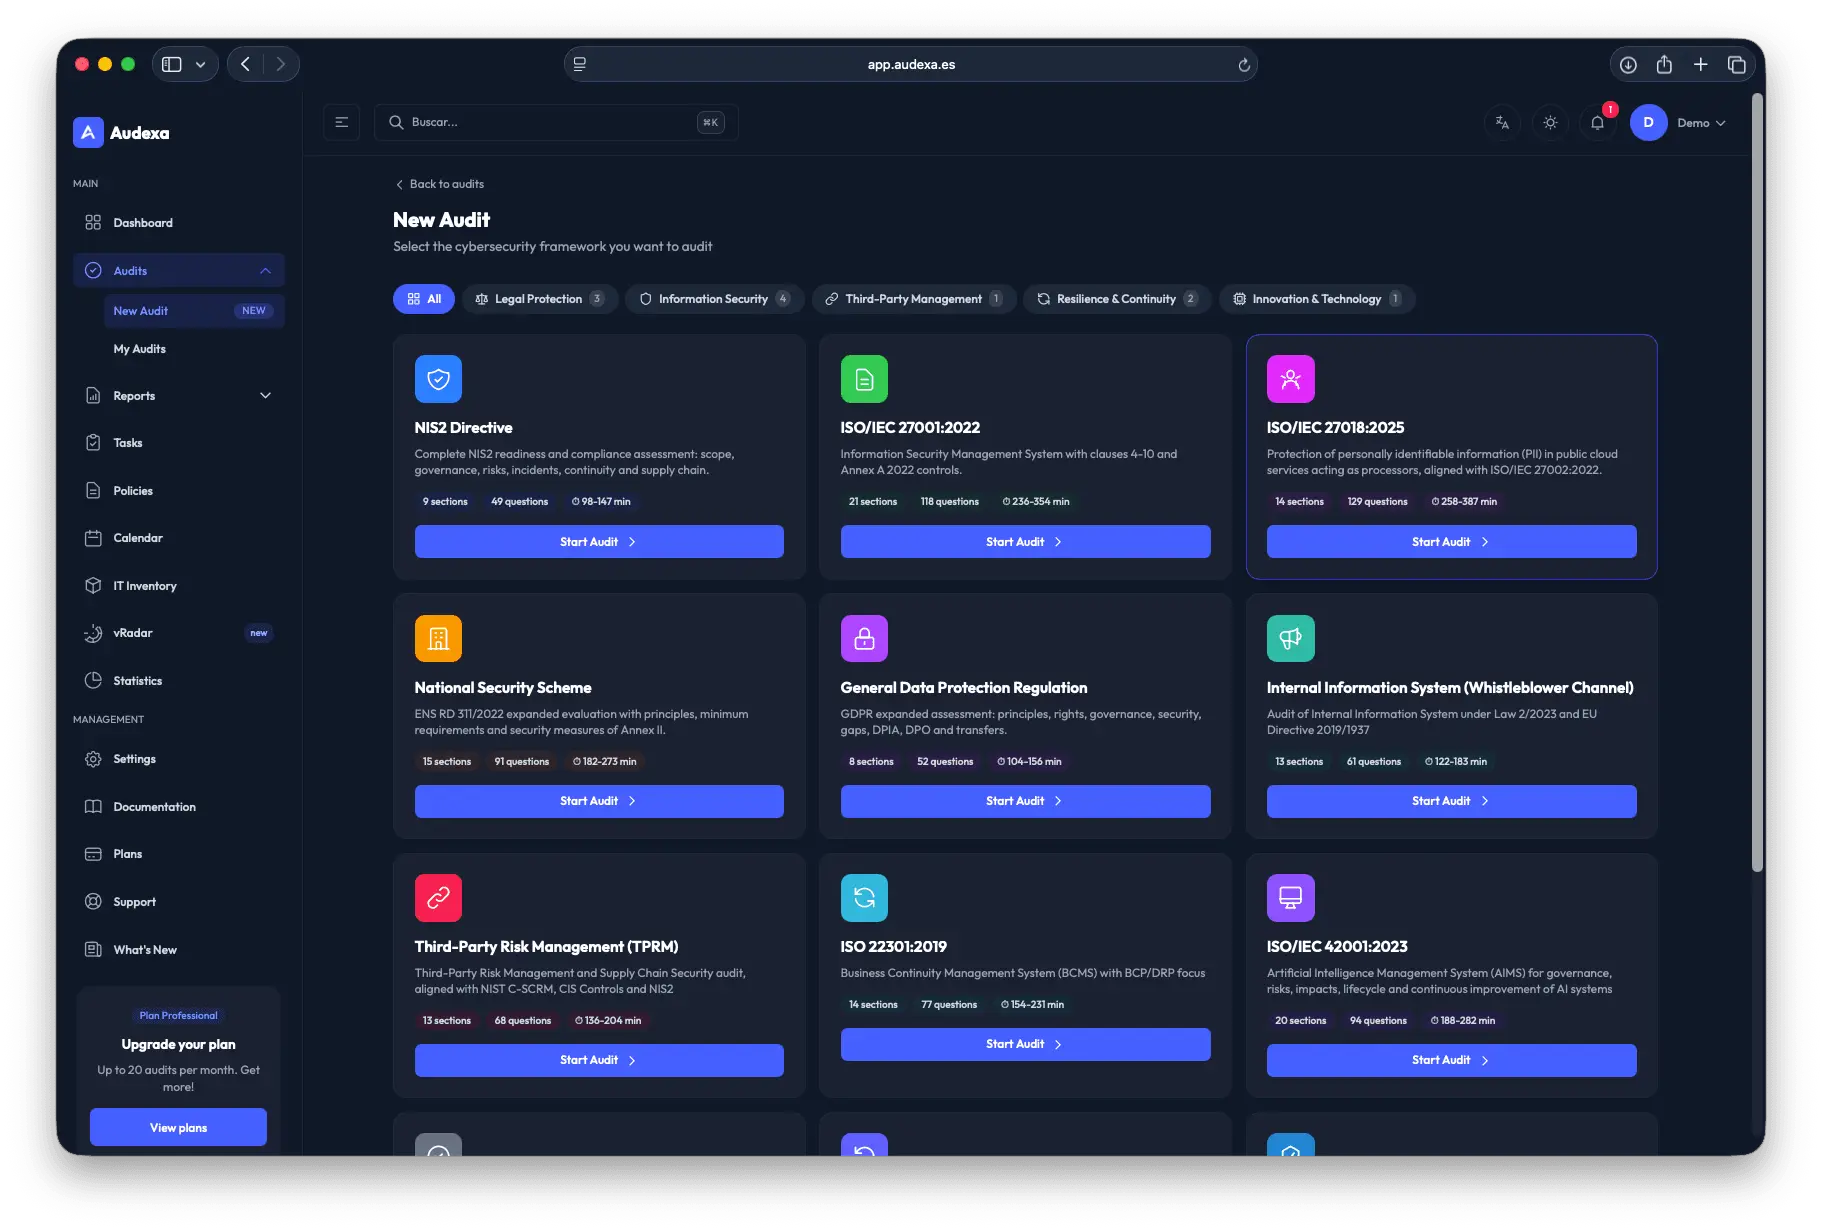The height and width of the screenshot is (1230, 1822).
Task: Open Safari share button
Action: point(1664,64)
